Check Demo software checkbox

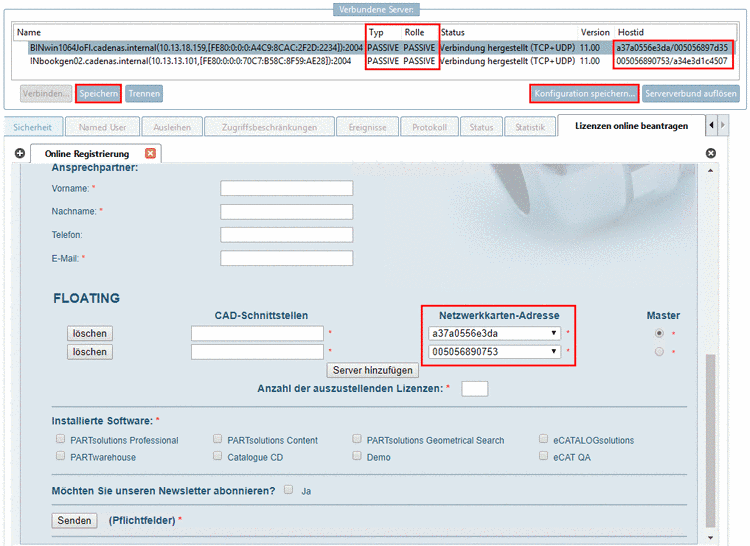pos(357,456)
